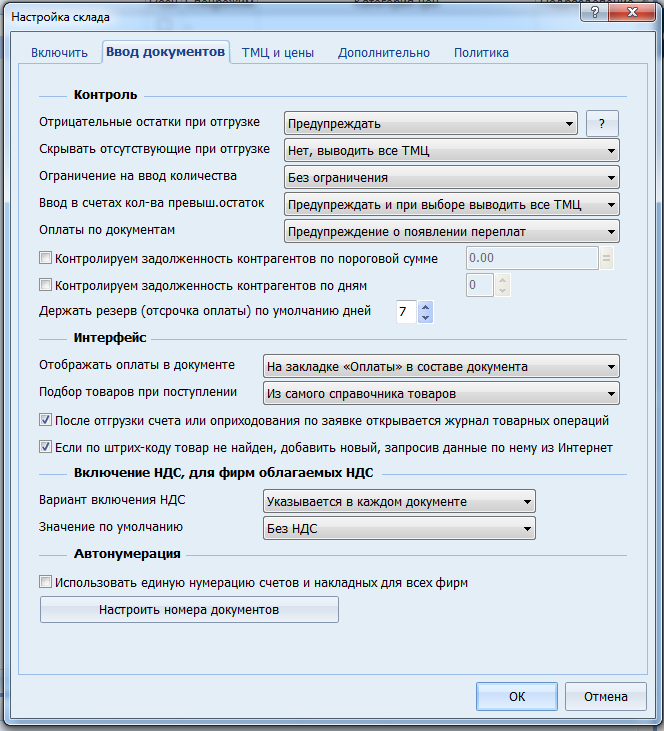
Task: Go to the Политика tab
Action: click(x=481, y=53)
